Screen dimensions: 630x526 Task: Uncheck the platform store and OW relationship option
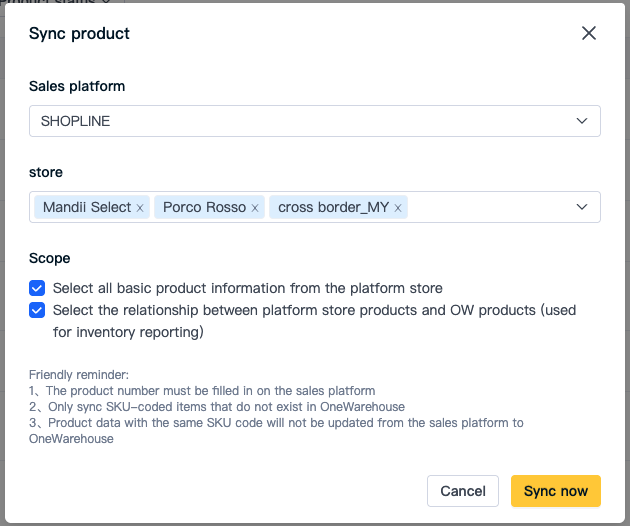(x=37, y=310)
